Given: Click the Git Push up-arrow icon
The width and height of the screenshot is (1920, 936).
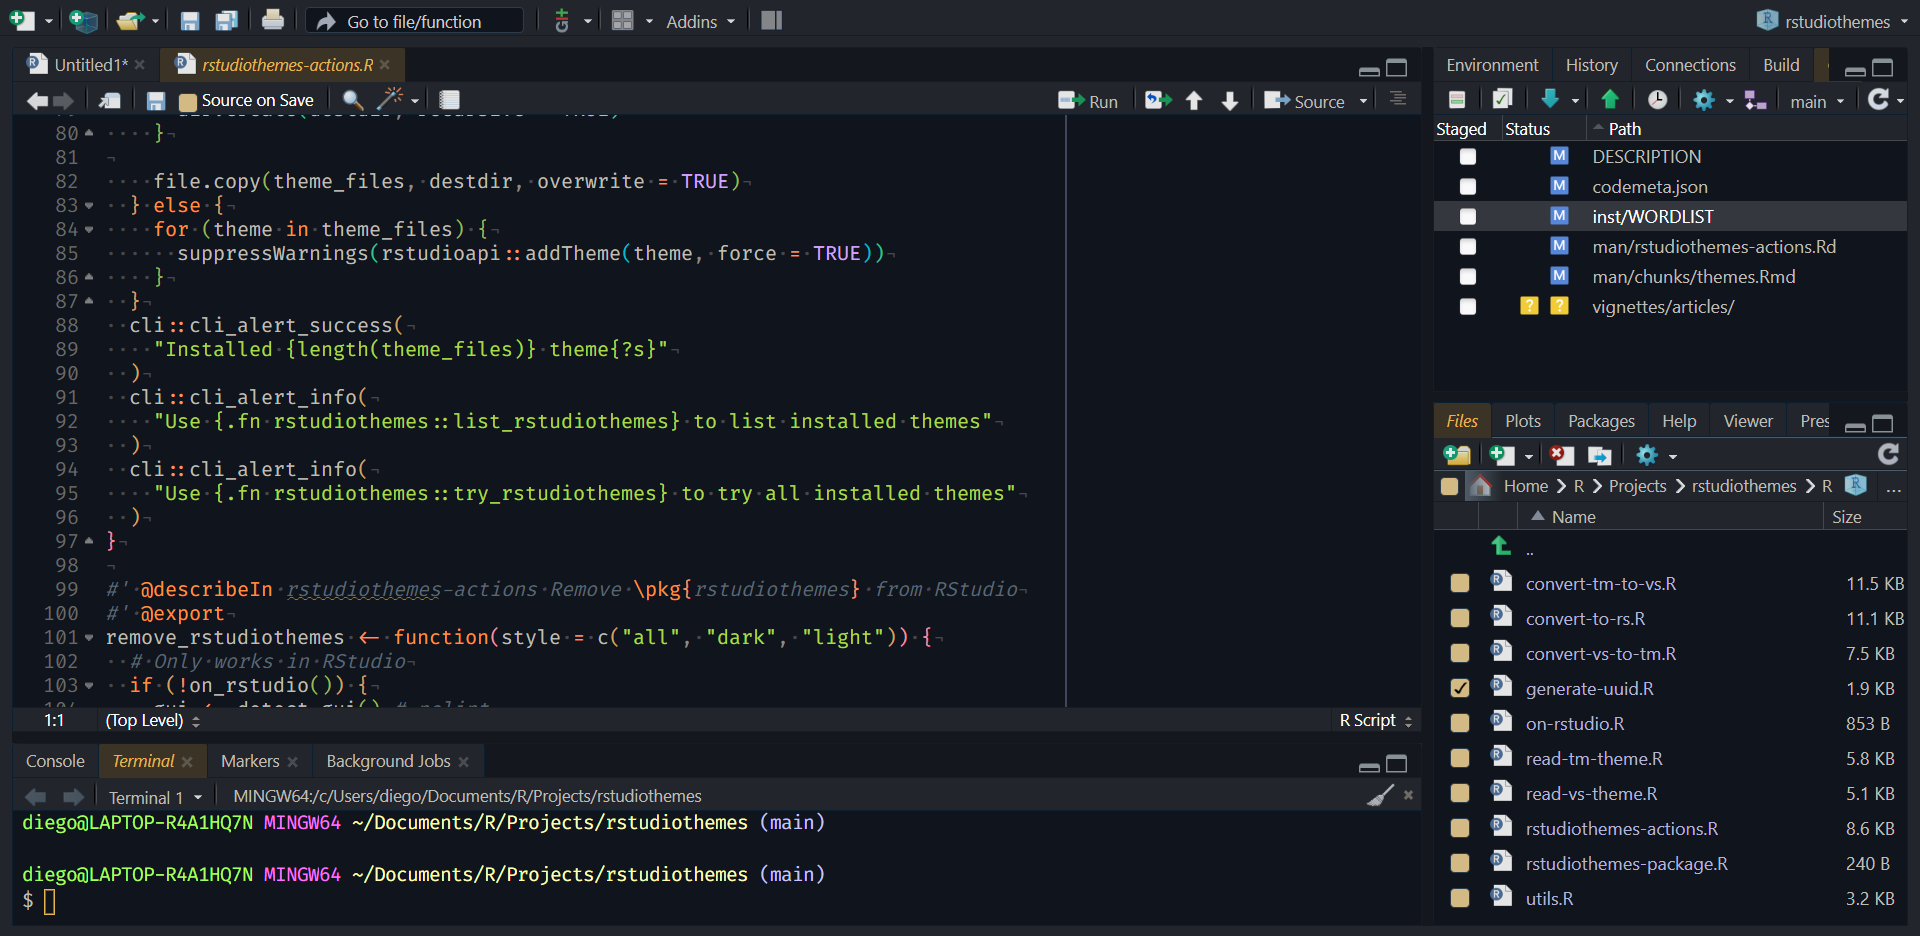Looking at the screenshot, I should (x=1610, y=99).
